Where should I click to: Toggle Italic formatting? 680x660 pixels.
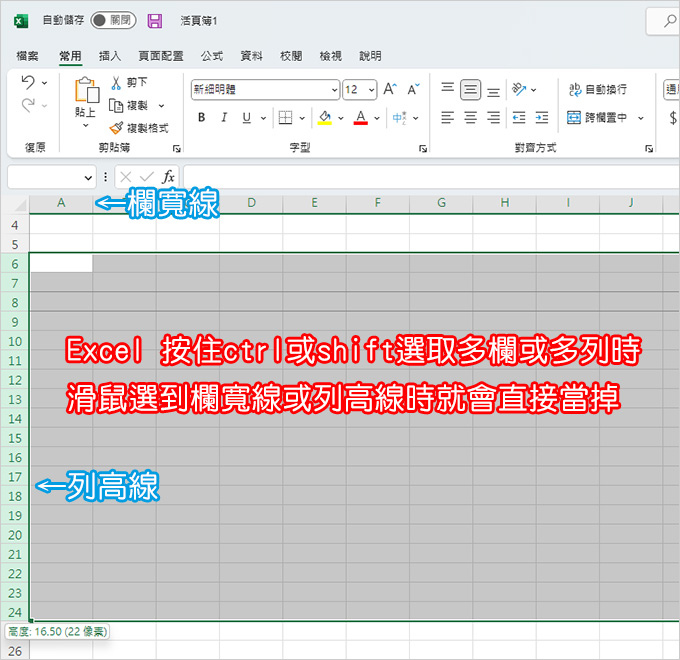(224, 118)
